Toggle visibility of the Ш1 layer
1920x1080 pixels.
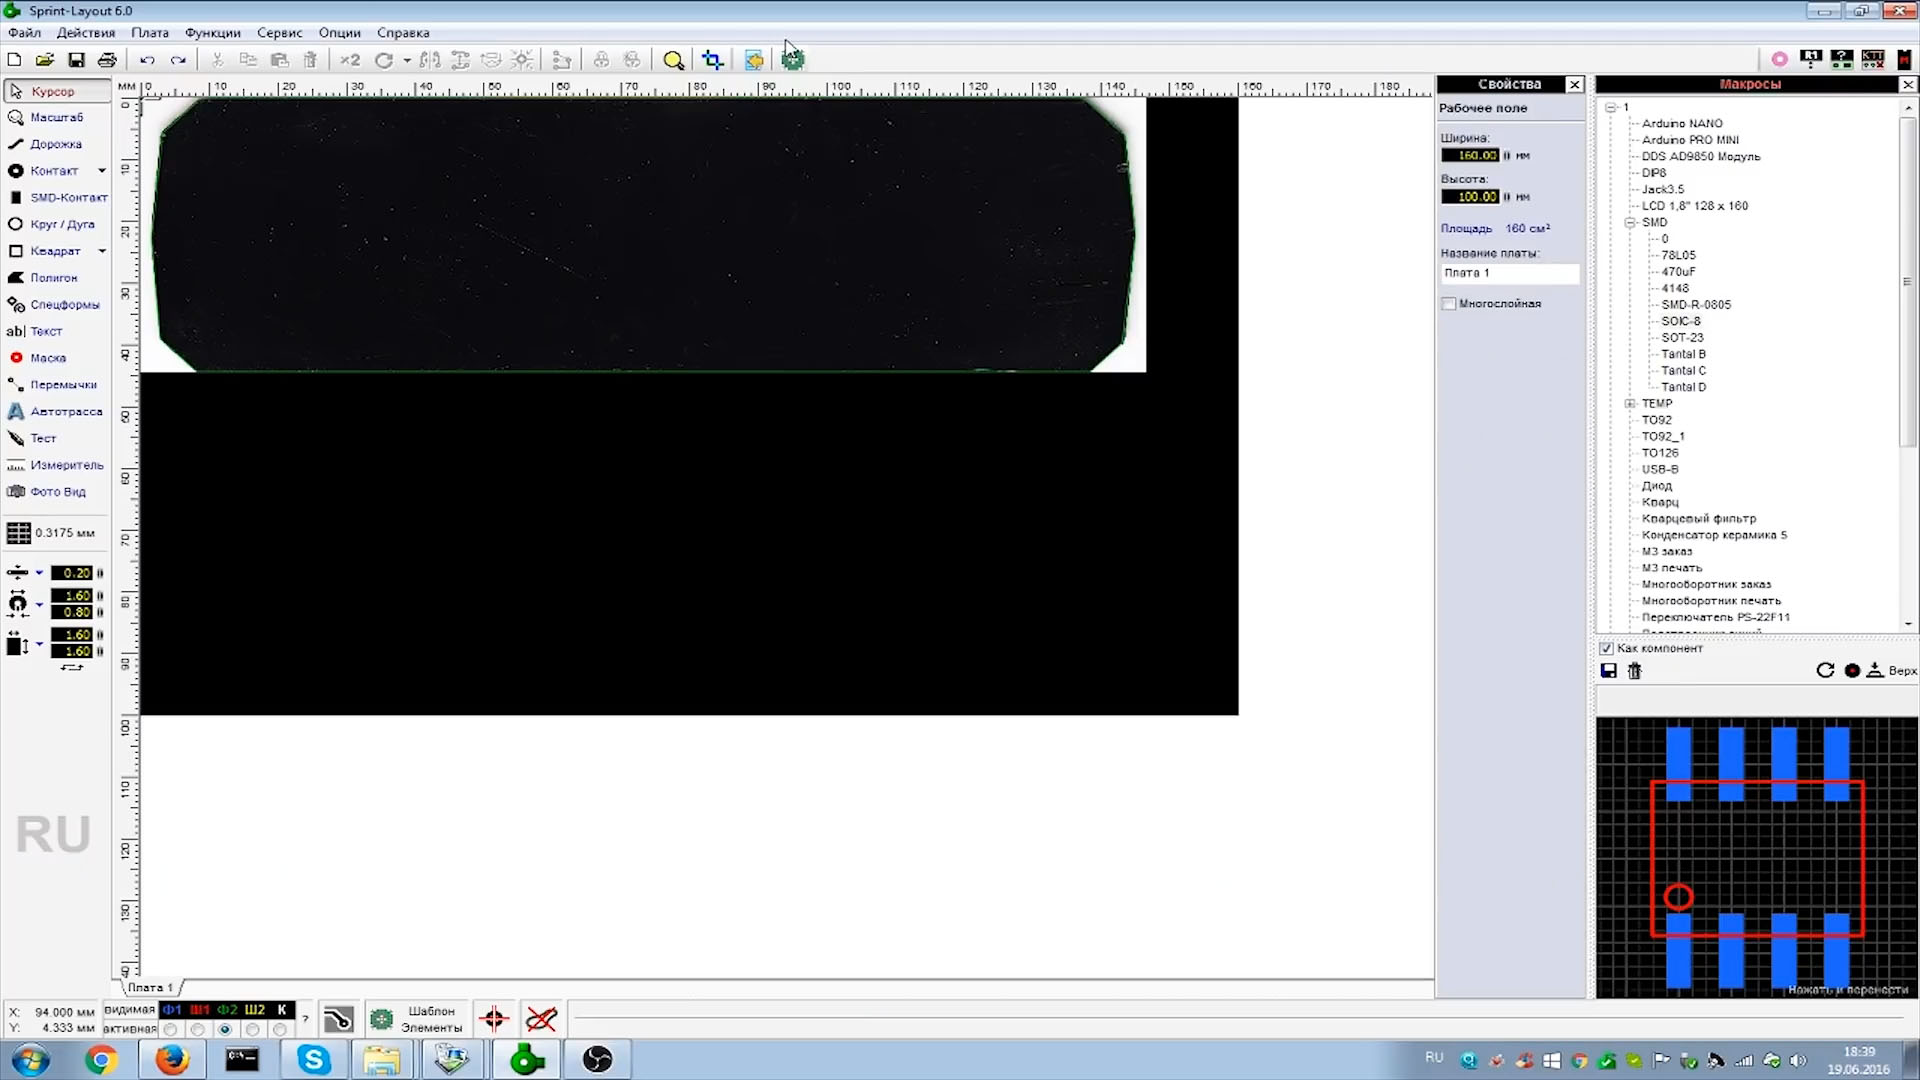tap(200, 1010)
